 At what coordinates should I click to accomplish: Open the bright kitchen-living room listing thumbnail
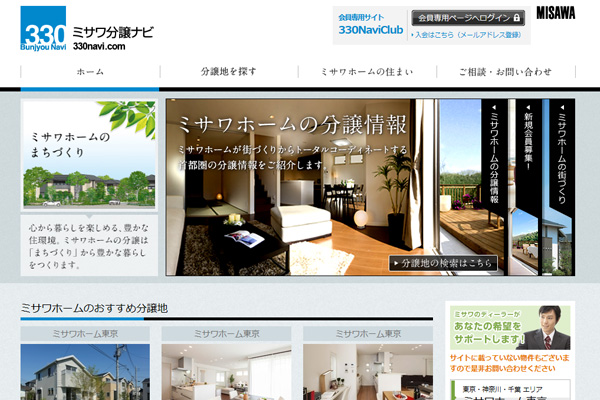(x=226, y=372)
